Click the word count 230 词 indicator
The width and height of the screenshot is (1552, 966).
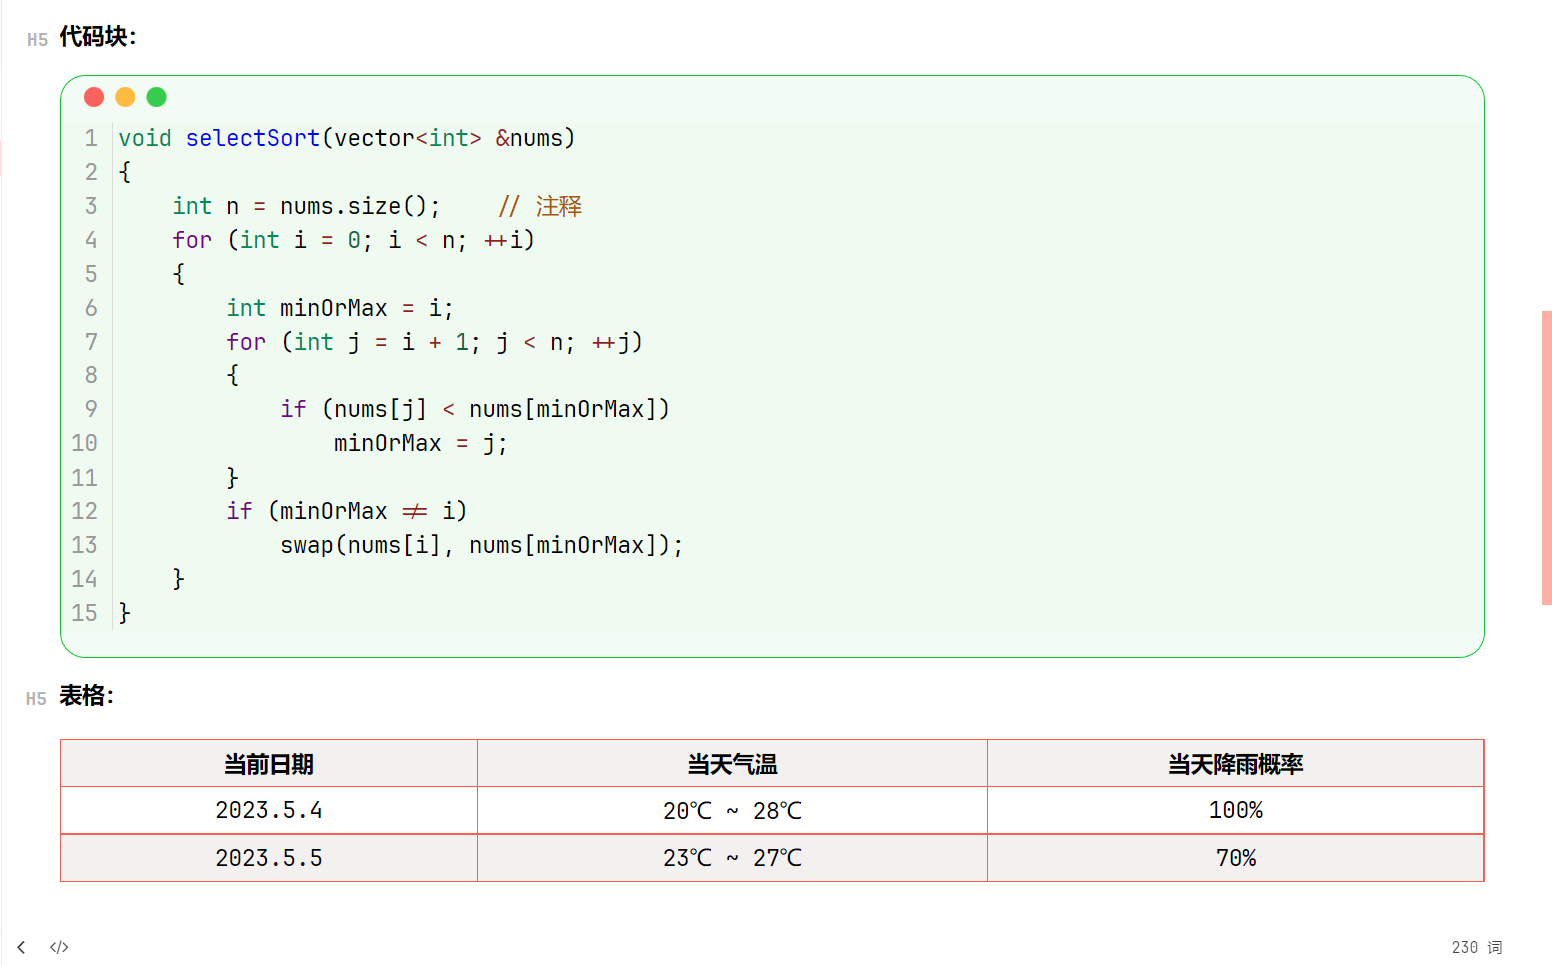1477,946
